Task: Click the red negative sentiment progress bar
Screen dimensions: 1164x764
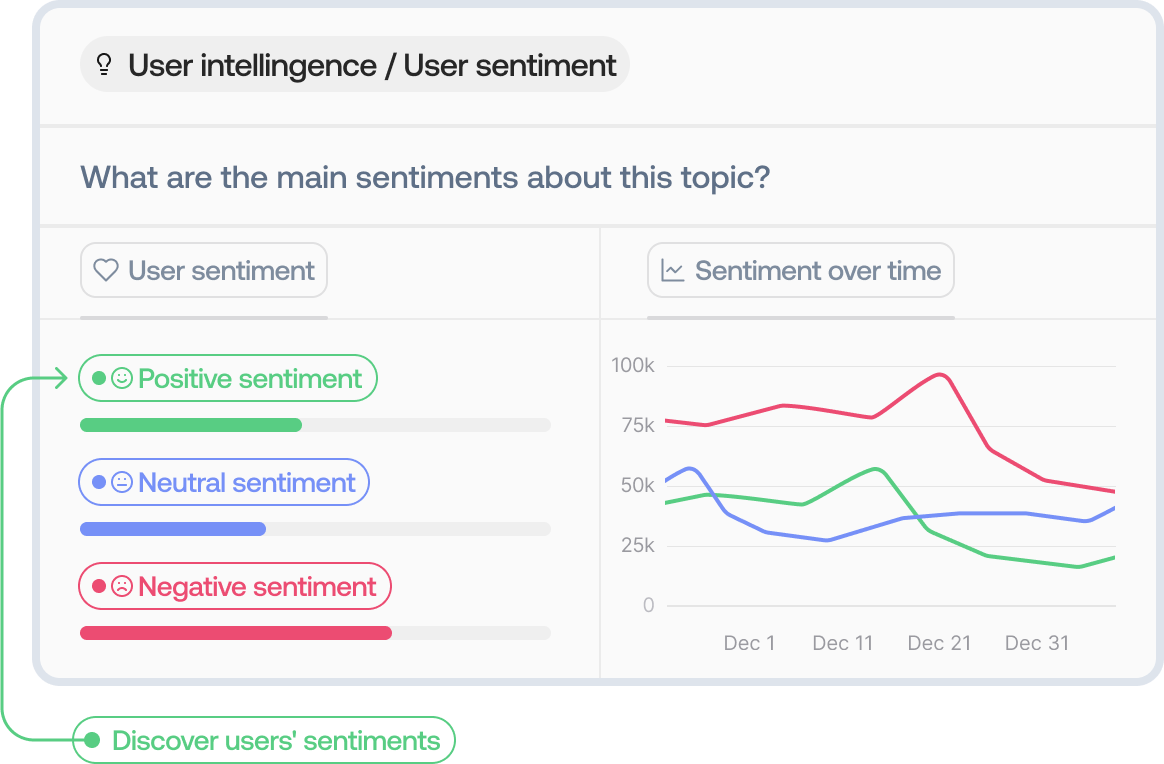Action: tap(235, 633)
